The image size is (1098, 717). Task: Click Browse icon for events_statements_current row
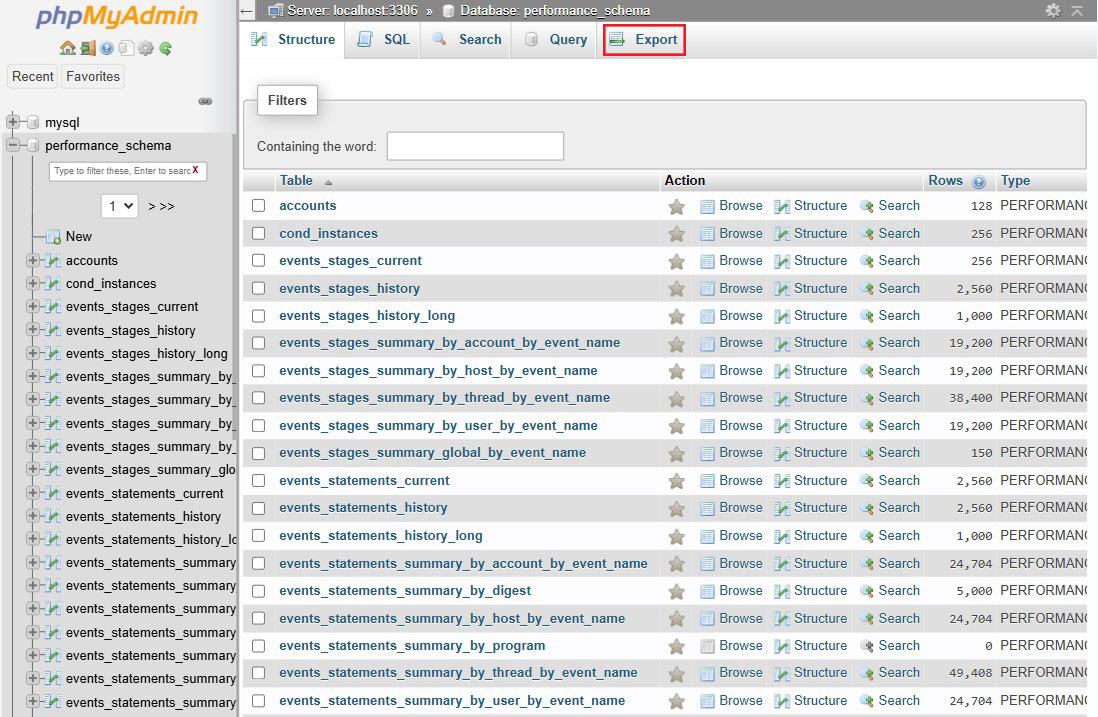point(707,481)
